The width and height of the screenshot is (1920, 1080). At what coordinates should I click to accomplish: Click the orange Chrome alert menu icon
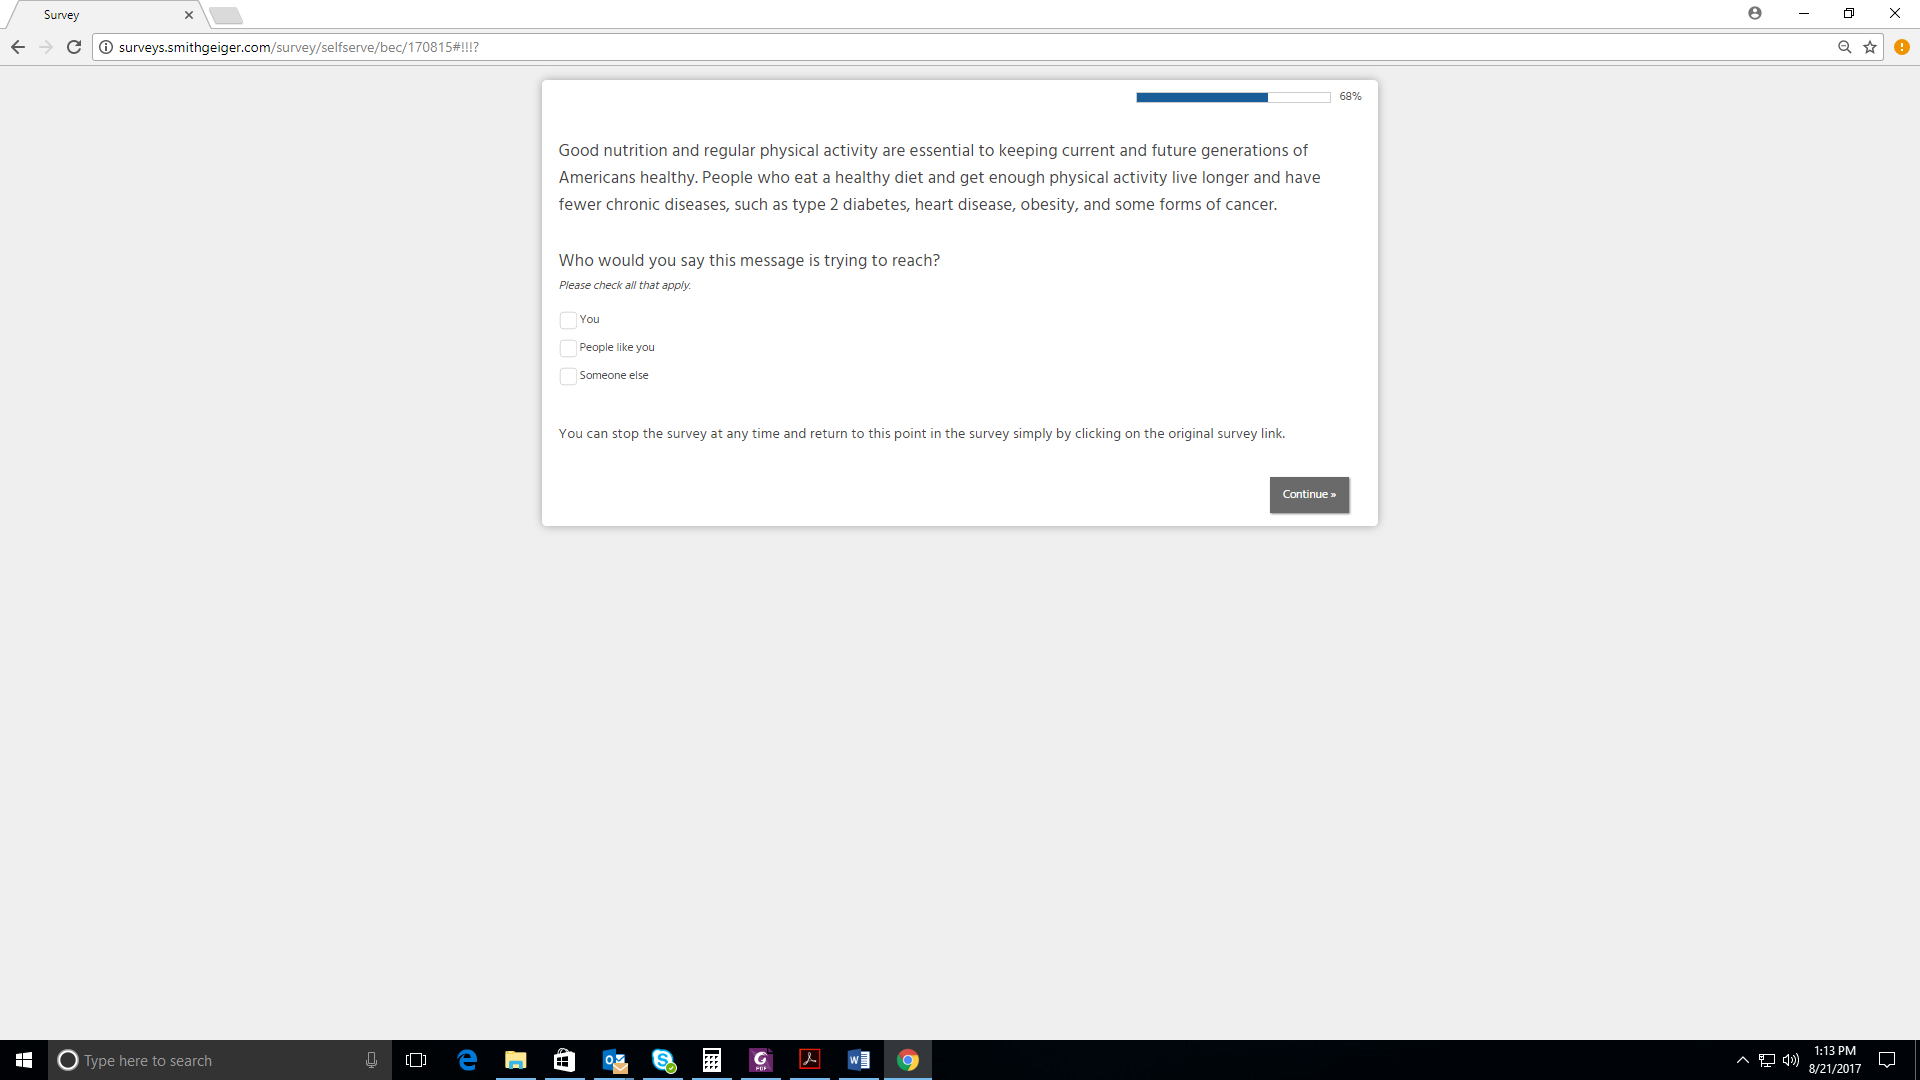pos(1901,47)
